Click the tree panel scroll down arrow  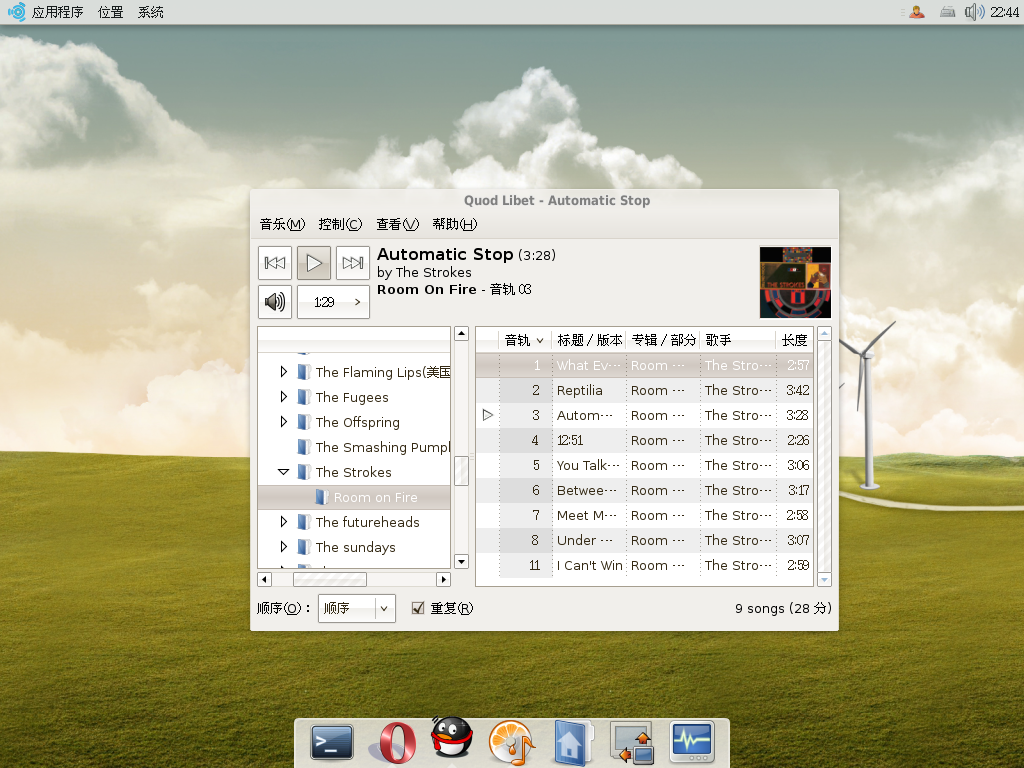click(x=462, y=562)
